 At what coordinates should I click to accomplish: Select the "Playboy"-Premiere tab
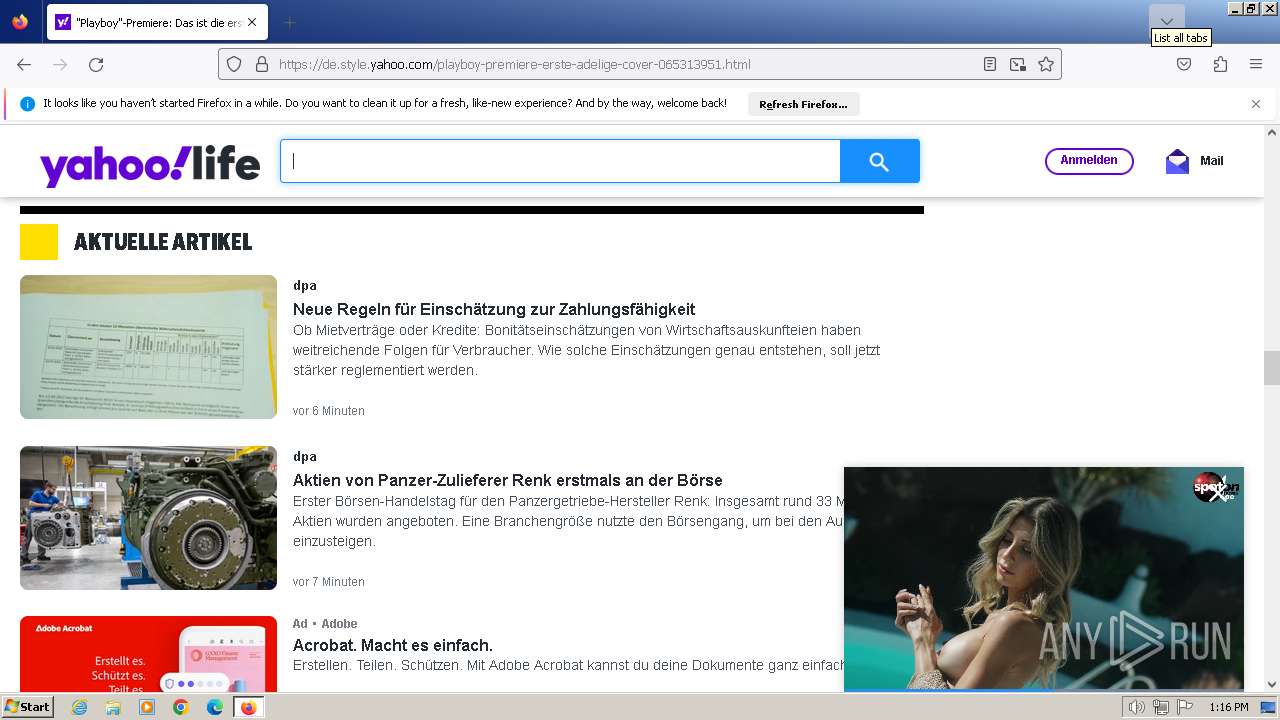tap(157, 22)
